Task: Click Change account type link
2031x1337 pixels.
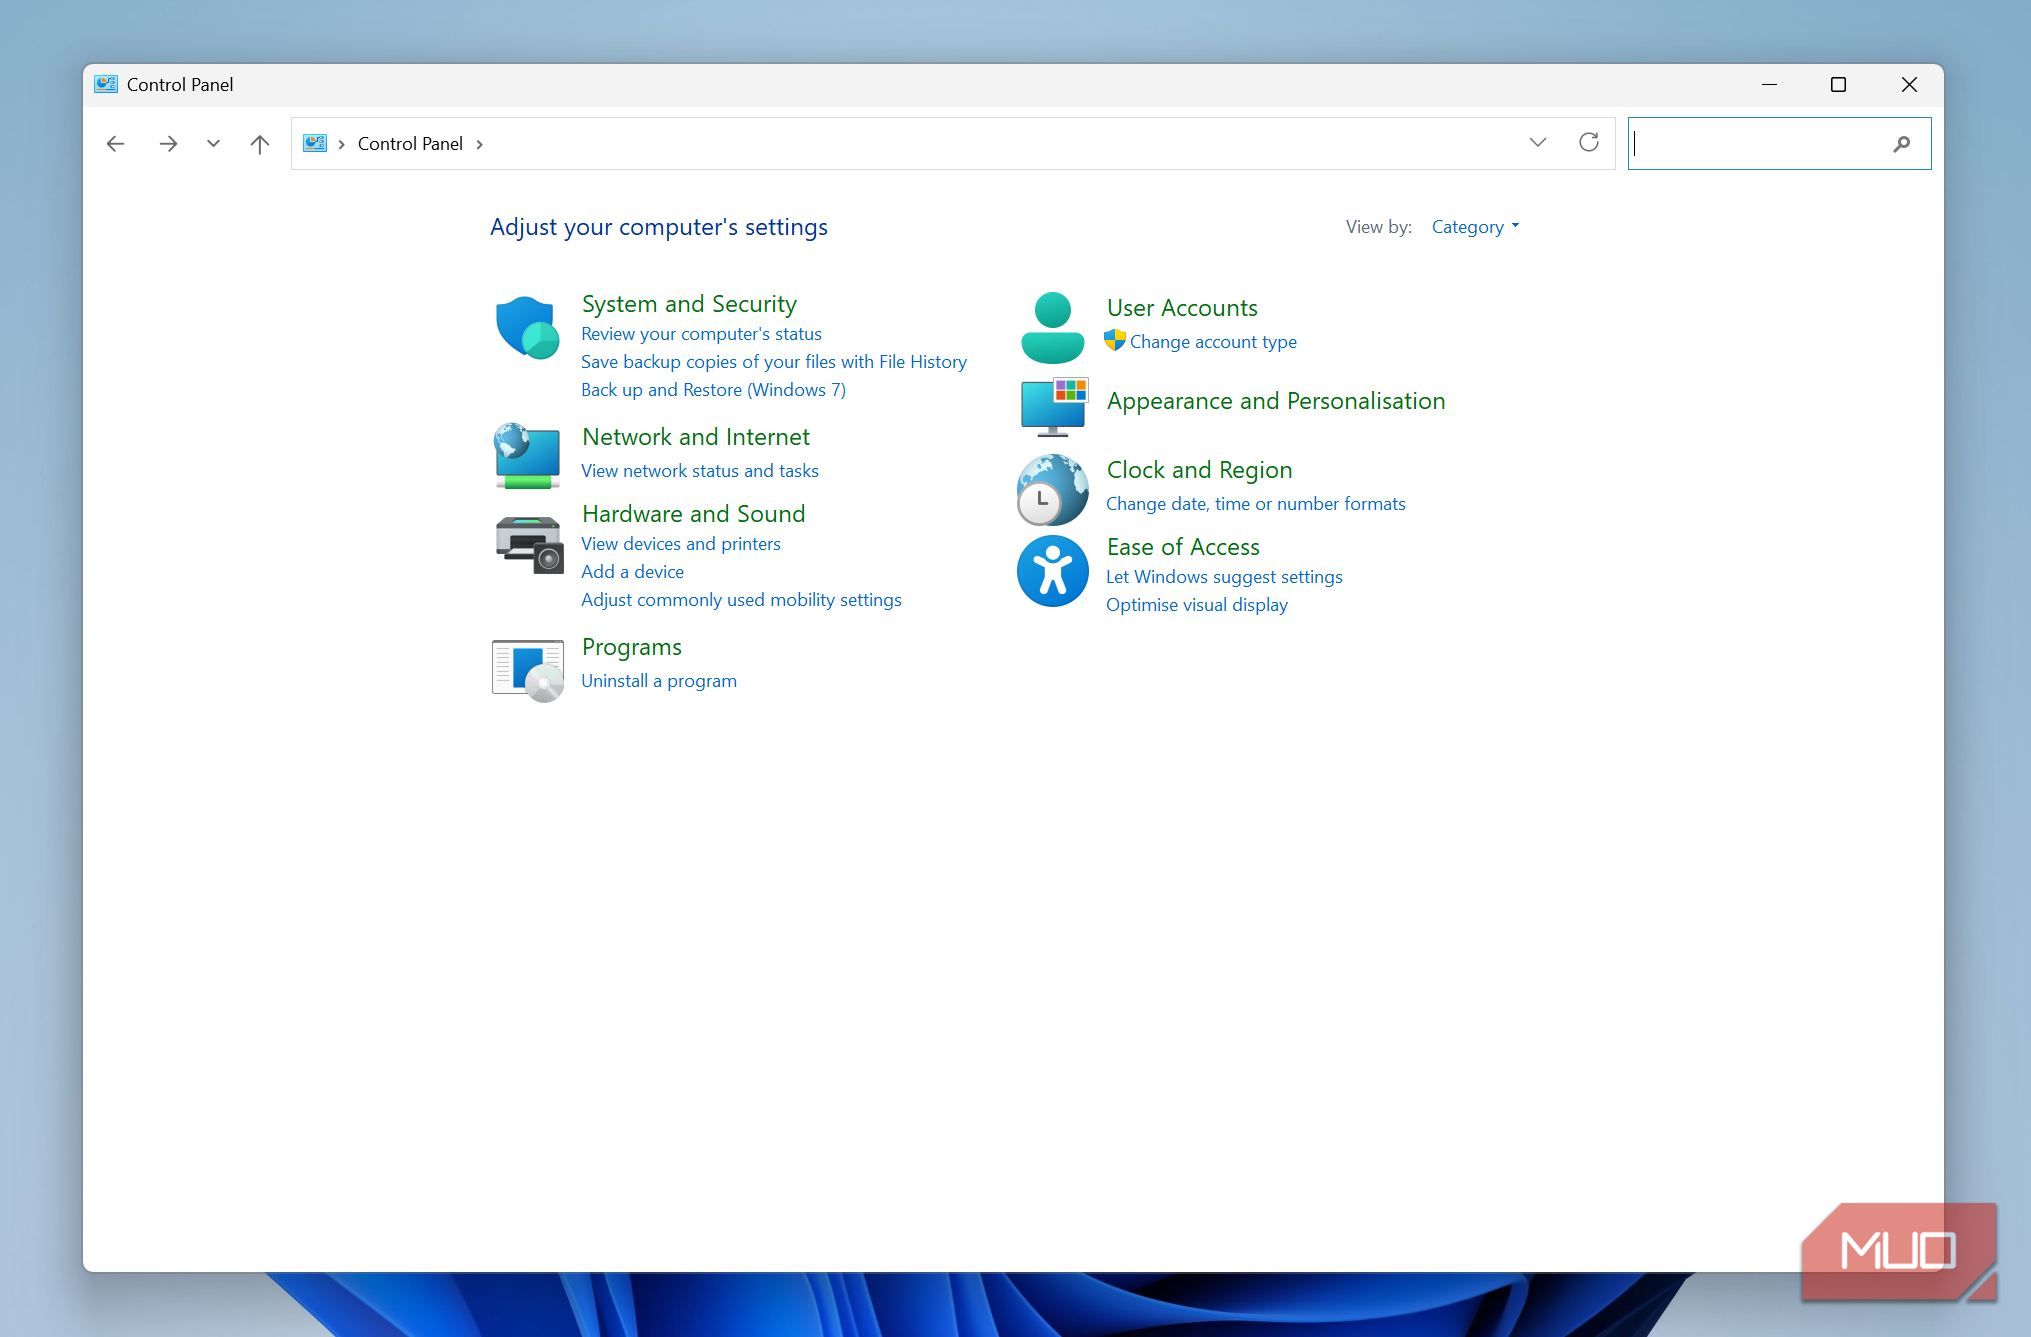Action: (1213, 342)
